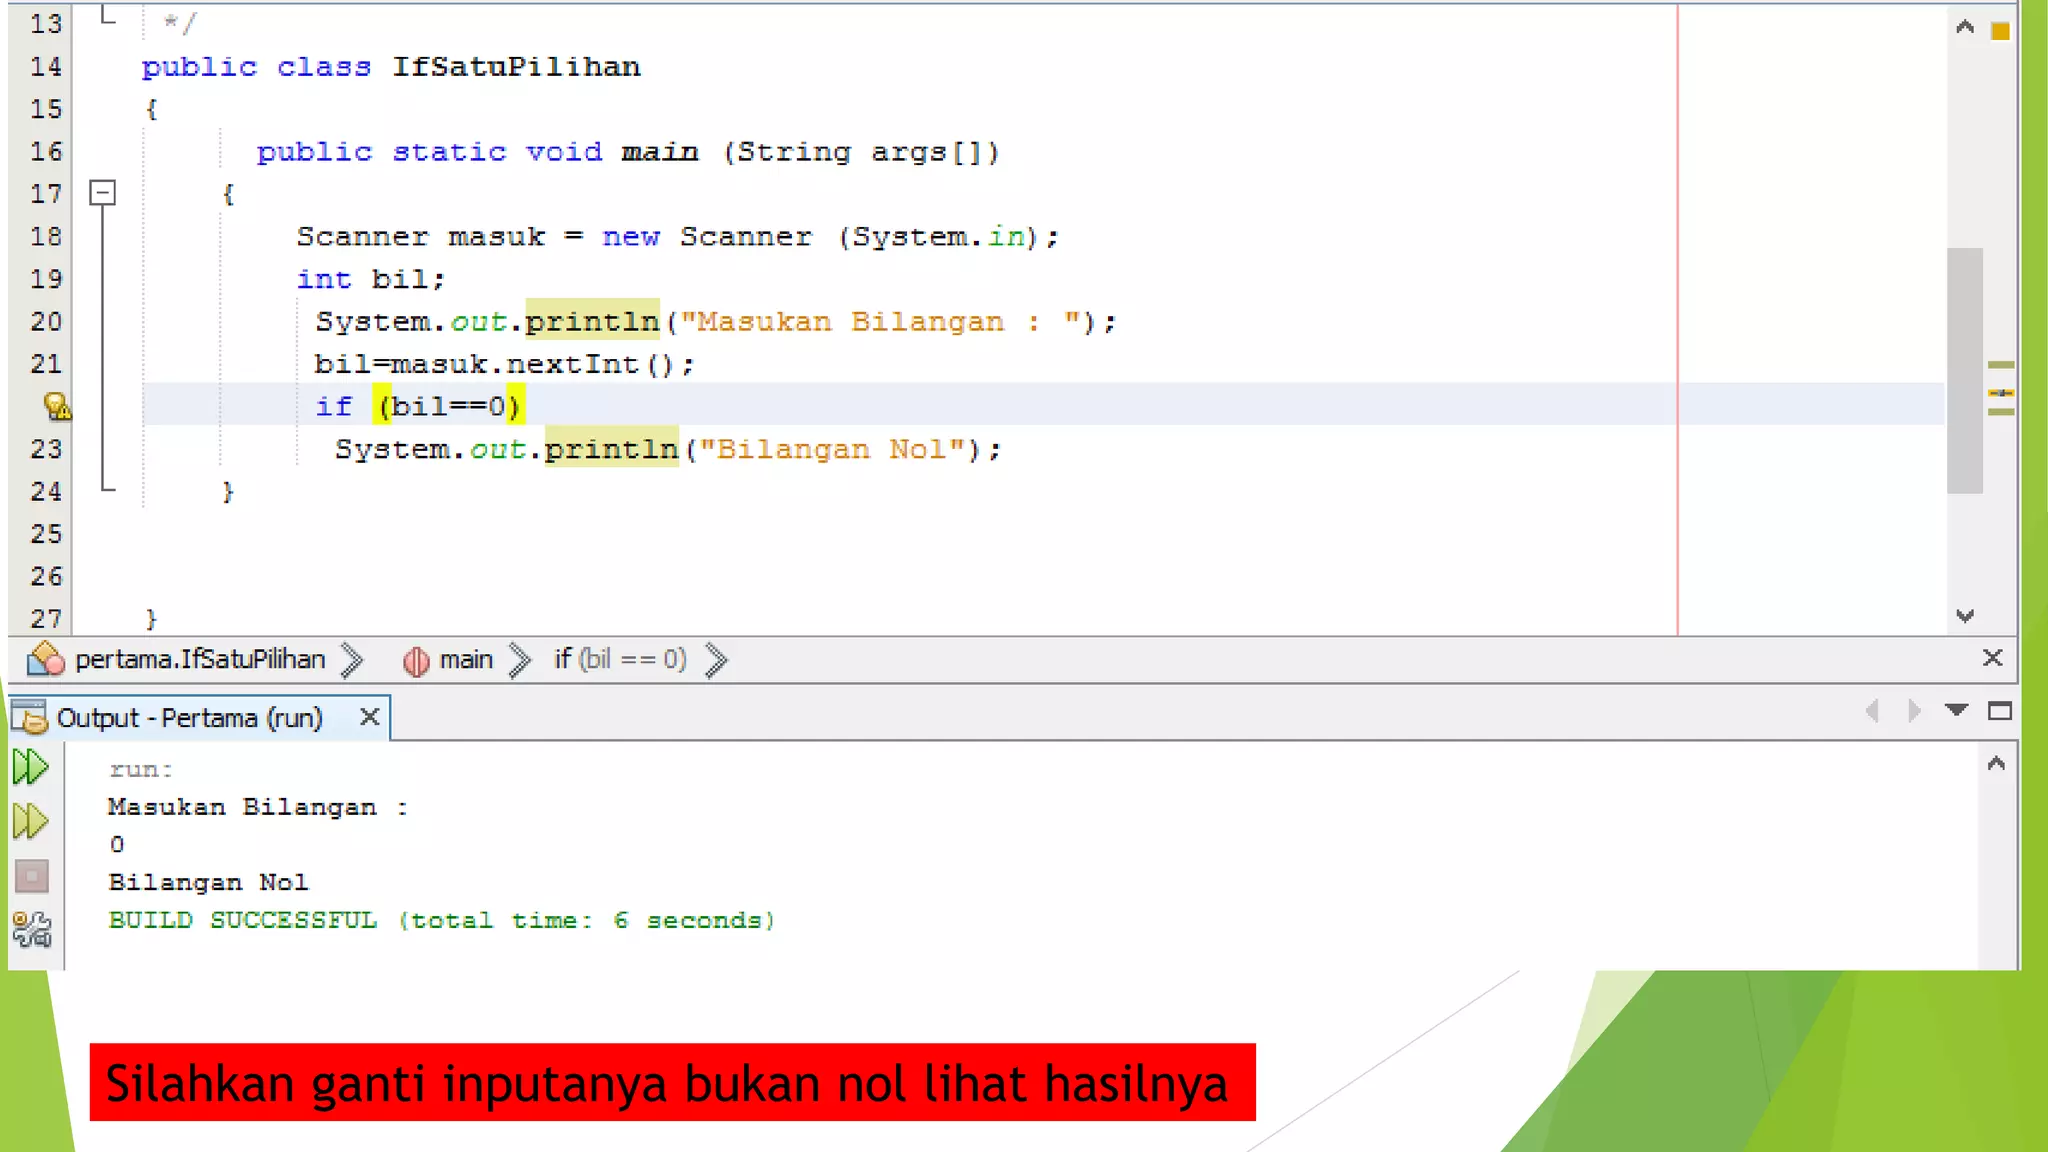
Task: Expand the arrow after if (bil == 0) breadcrumb
Action: tap(716, 660)
